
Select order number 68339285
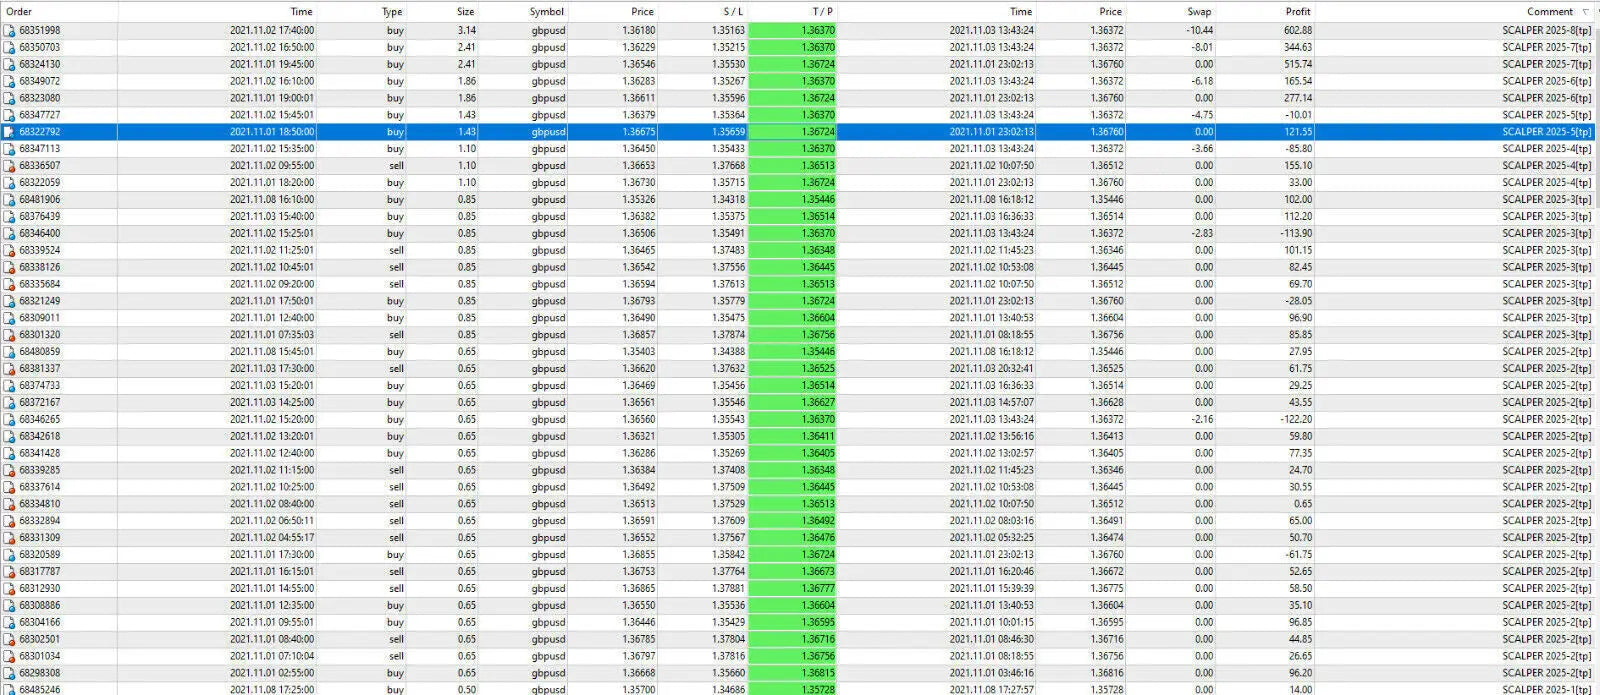pos(39,470)
